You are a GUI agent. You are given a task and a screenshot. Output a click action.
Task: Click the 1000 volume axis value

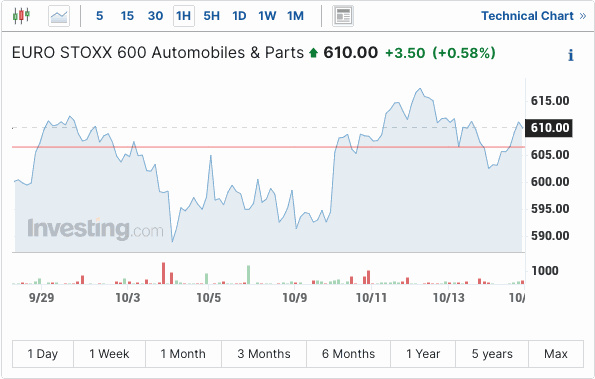pyautogui.click(x=545, y=271)
